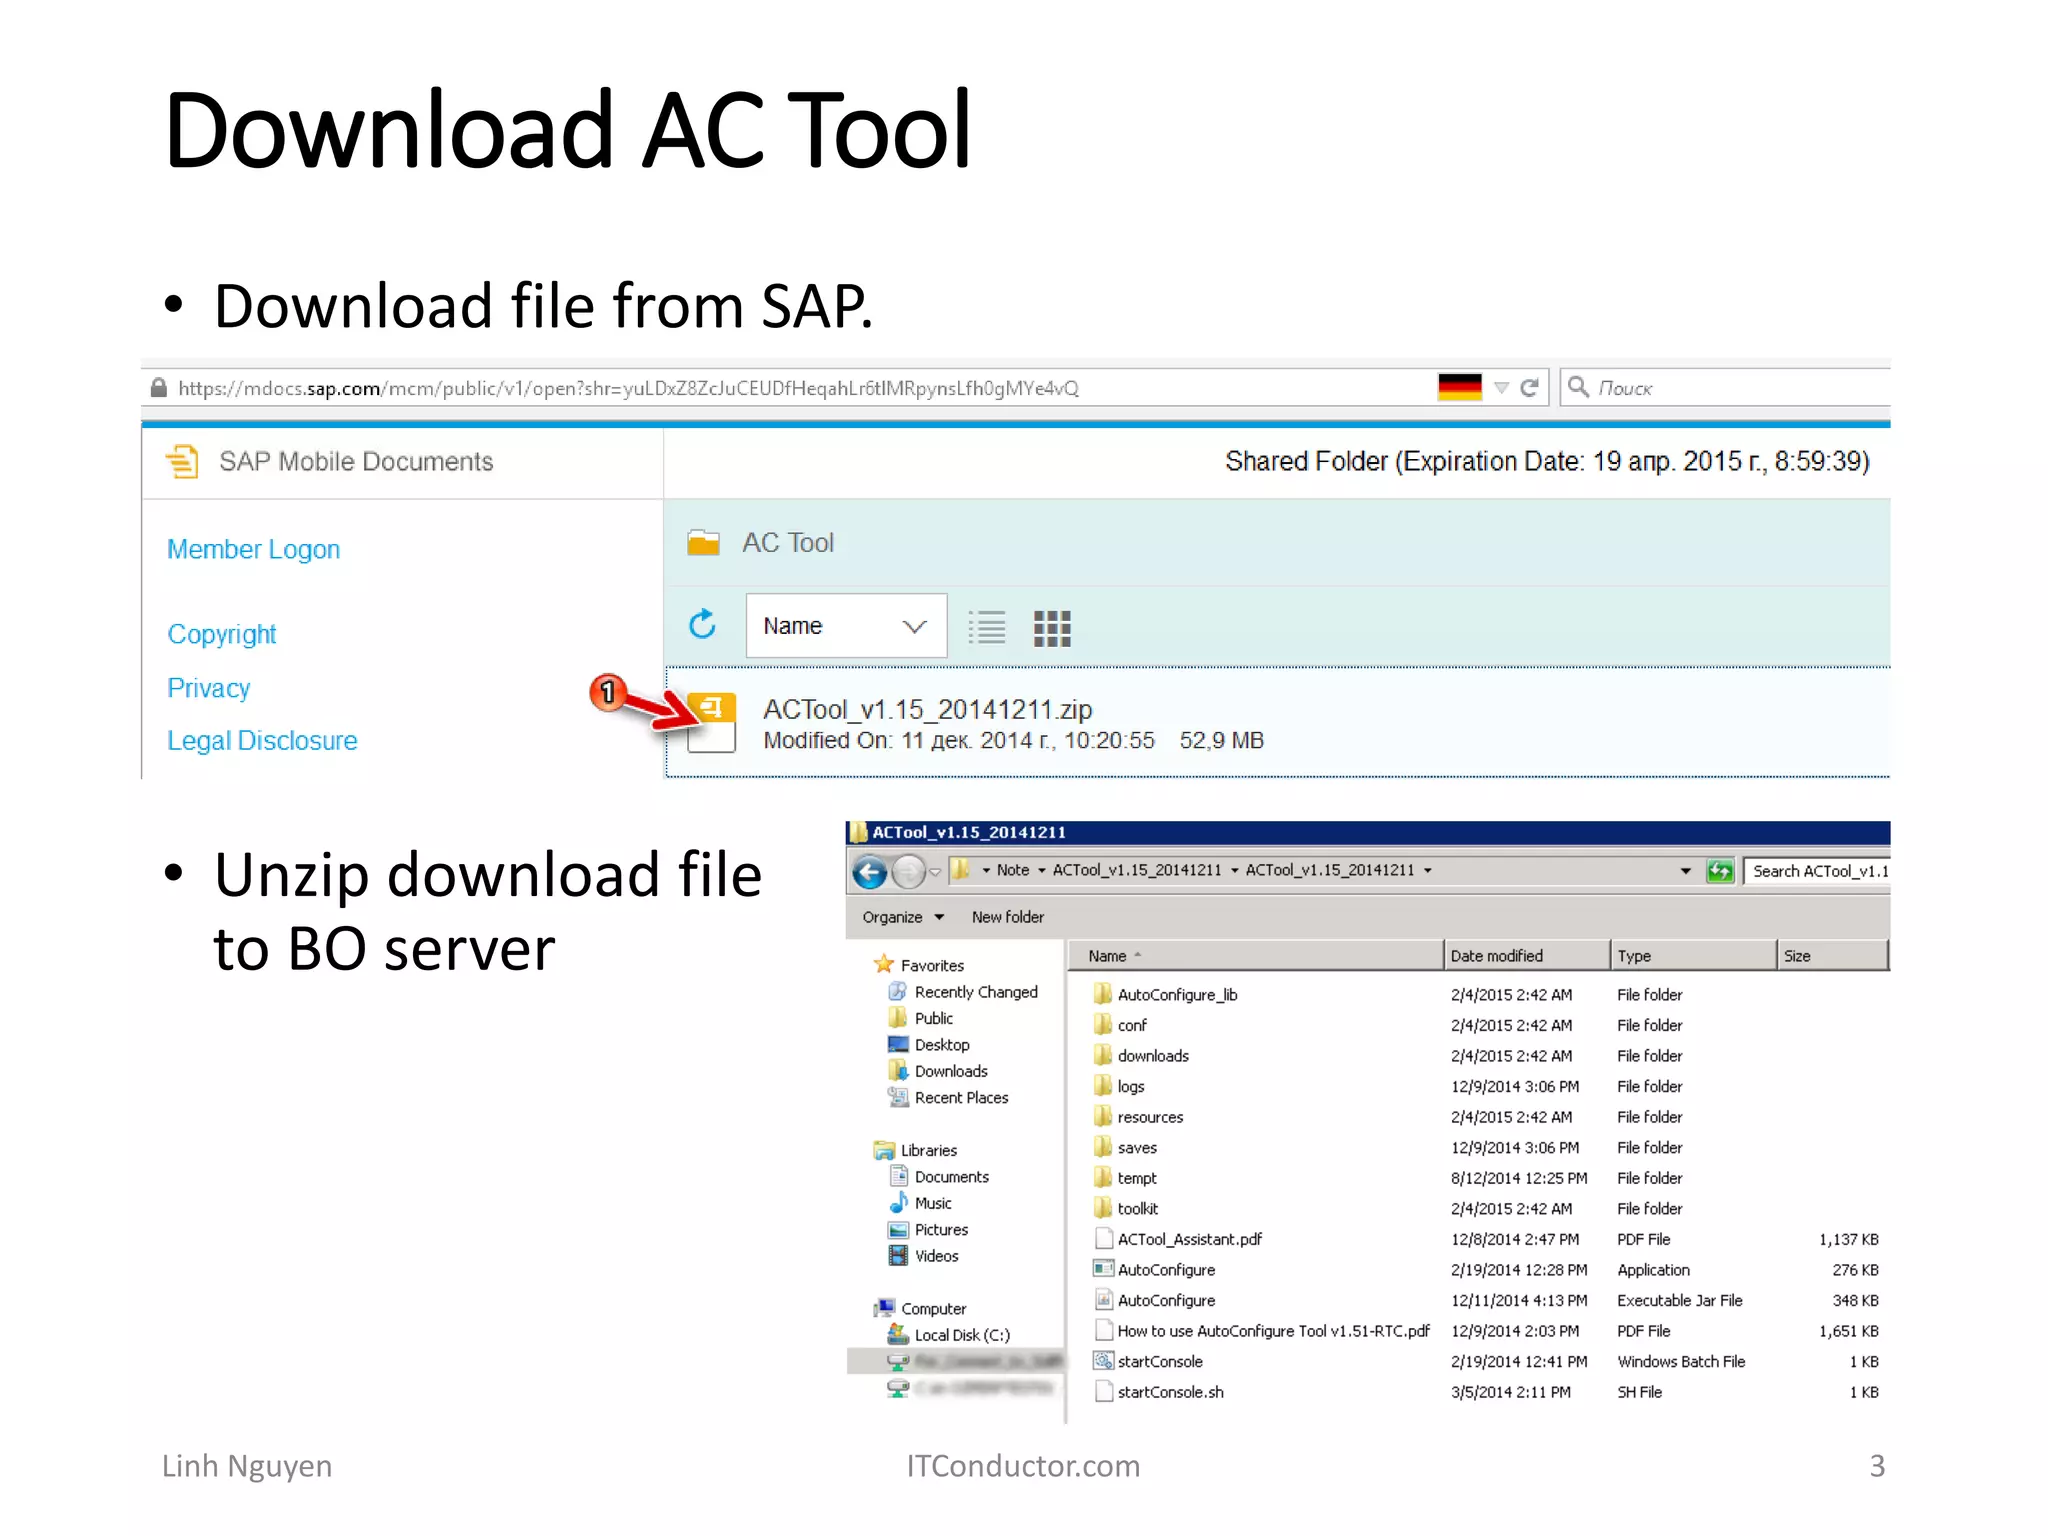Click the Explorer Forward button
The width and height of the screenshot is (2048, 1536).
(x=908, y=872)
